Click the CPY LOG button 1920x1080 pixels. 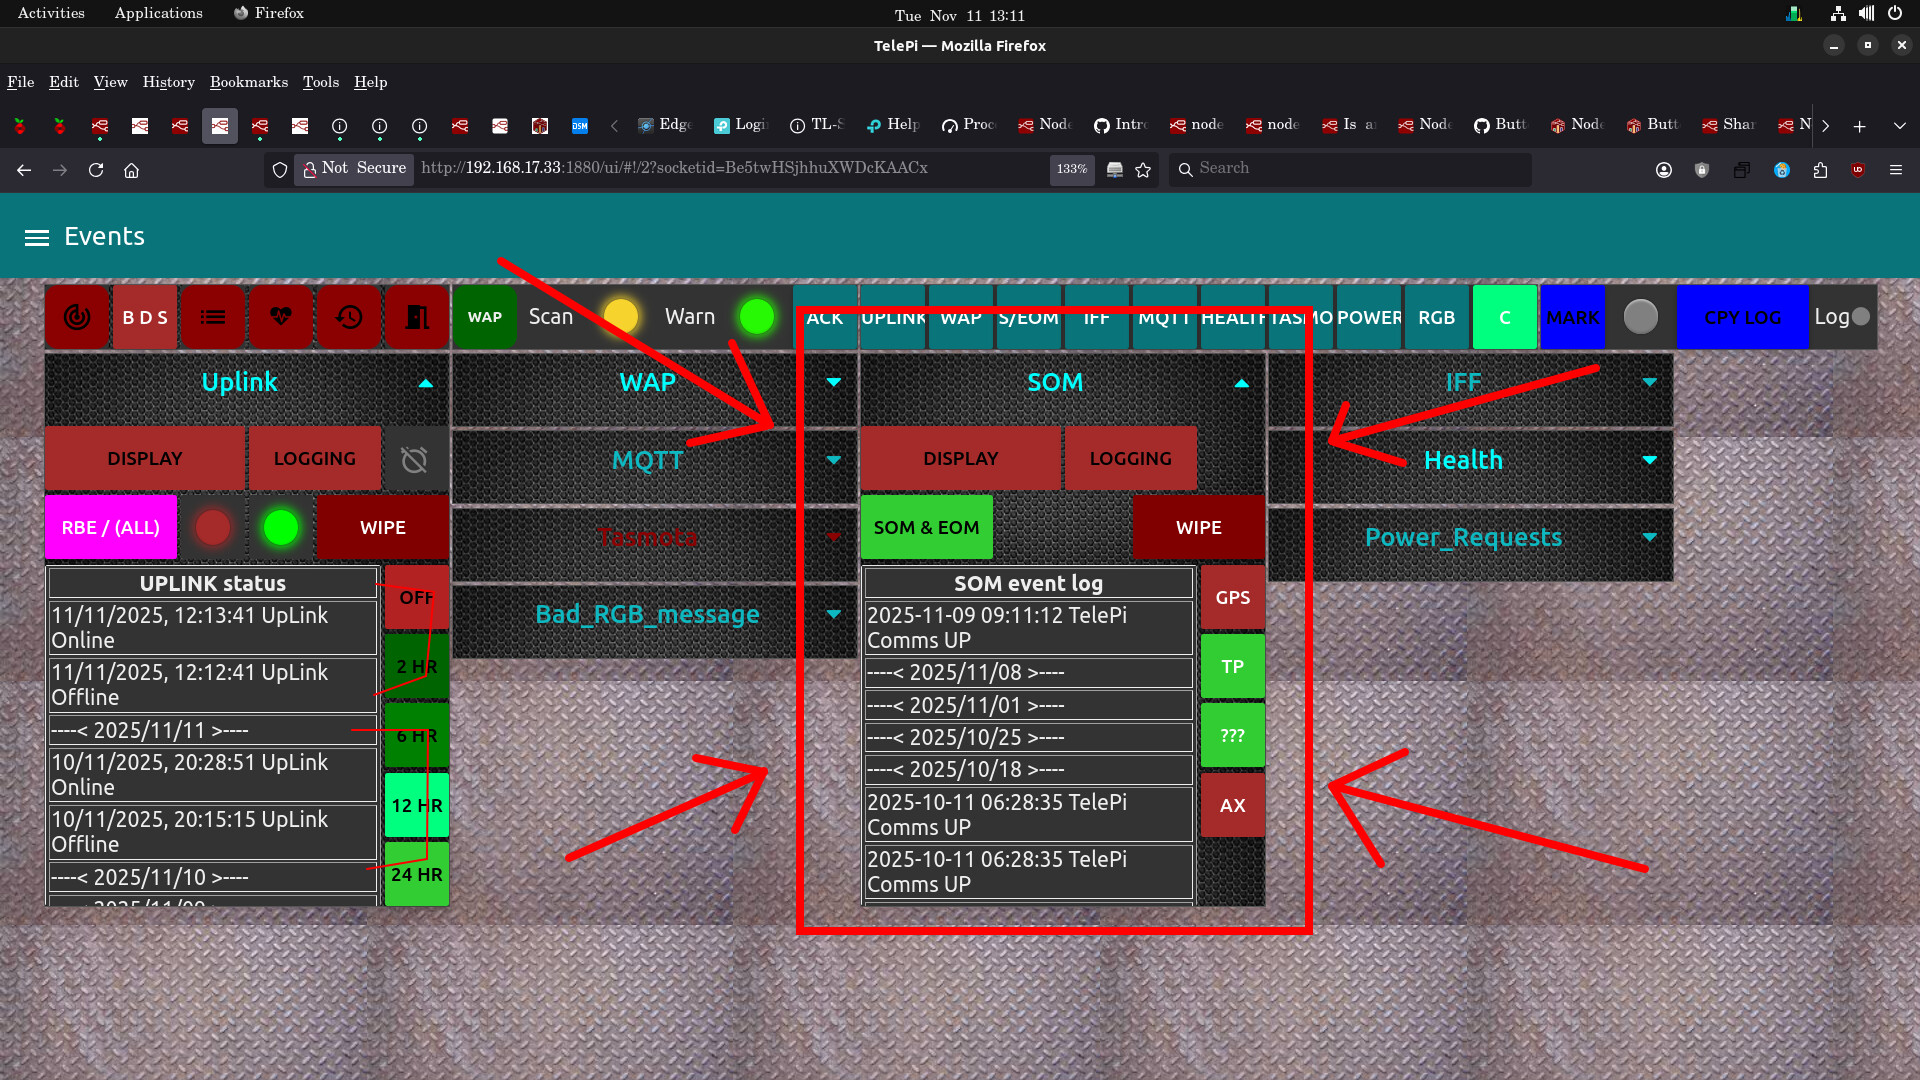(x=1742, y=317)
